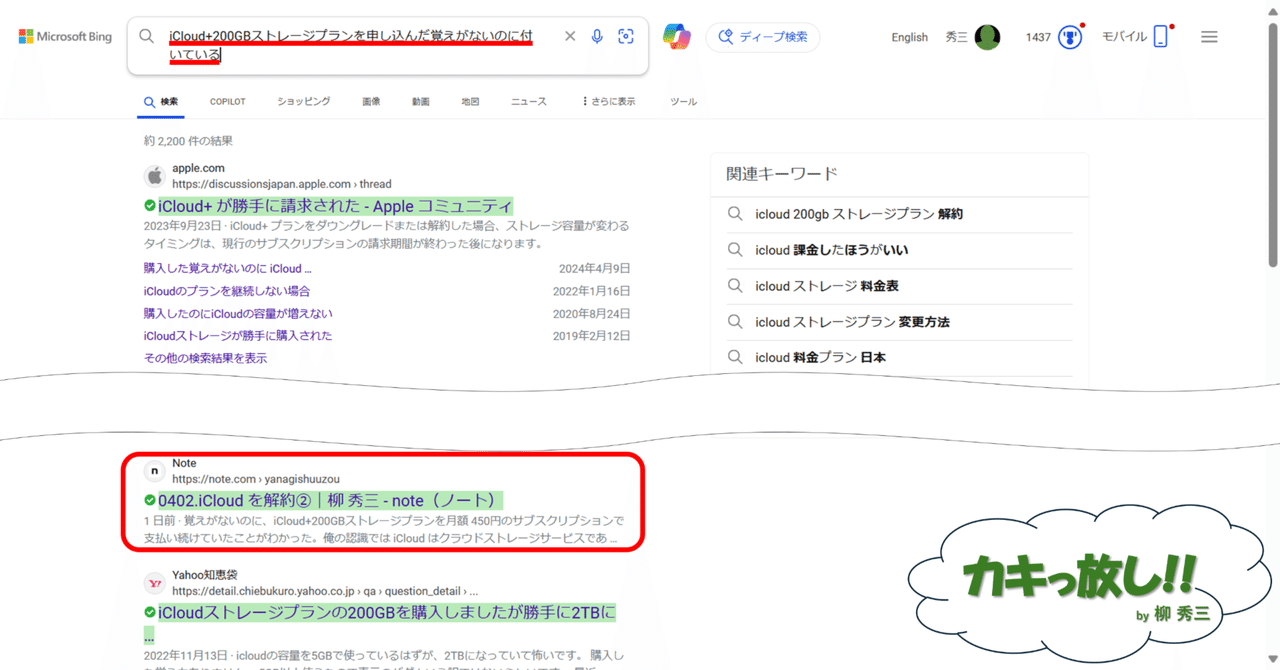Open Yahoo知恵袋 result about 200GB to 2TB
The image size is (1280, 670).
387,612
